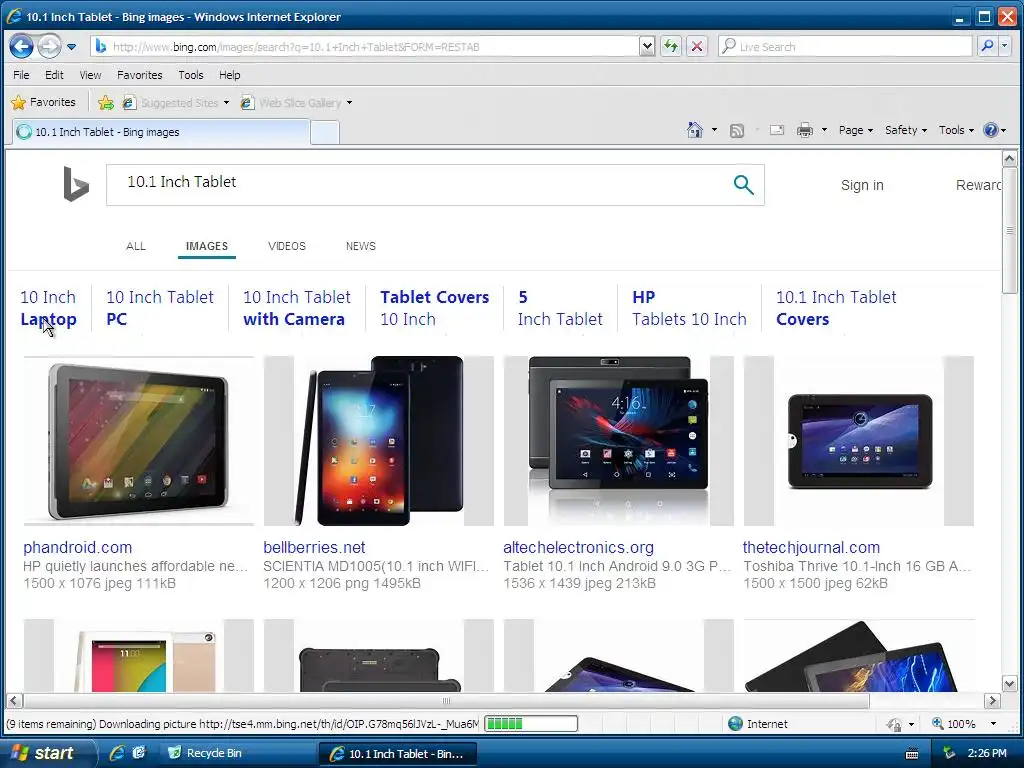Click the 10 Inch Laptop suggestion
This screenshot has height=768, width=1024.
[48, 308]
